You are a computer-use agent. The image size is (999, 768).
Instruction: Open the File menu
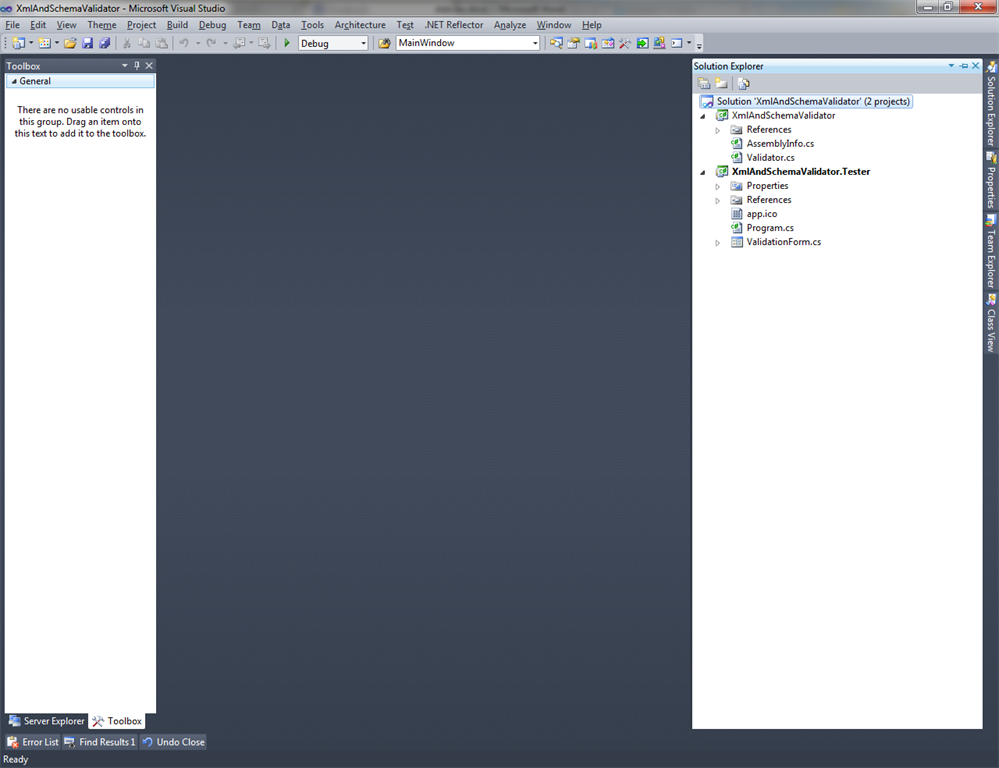tap(12, 25)
